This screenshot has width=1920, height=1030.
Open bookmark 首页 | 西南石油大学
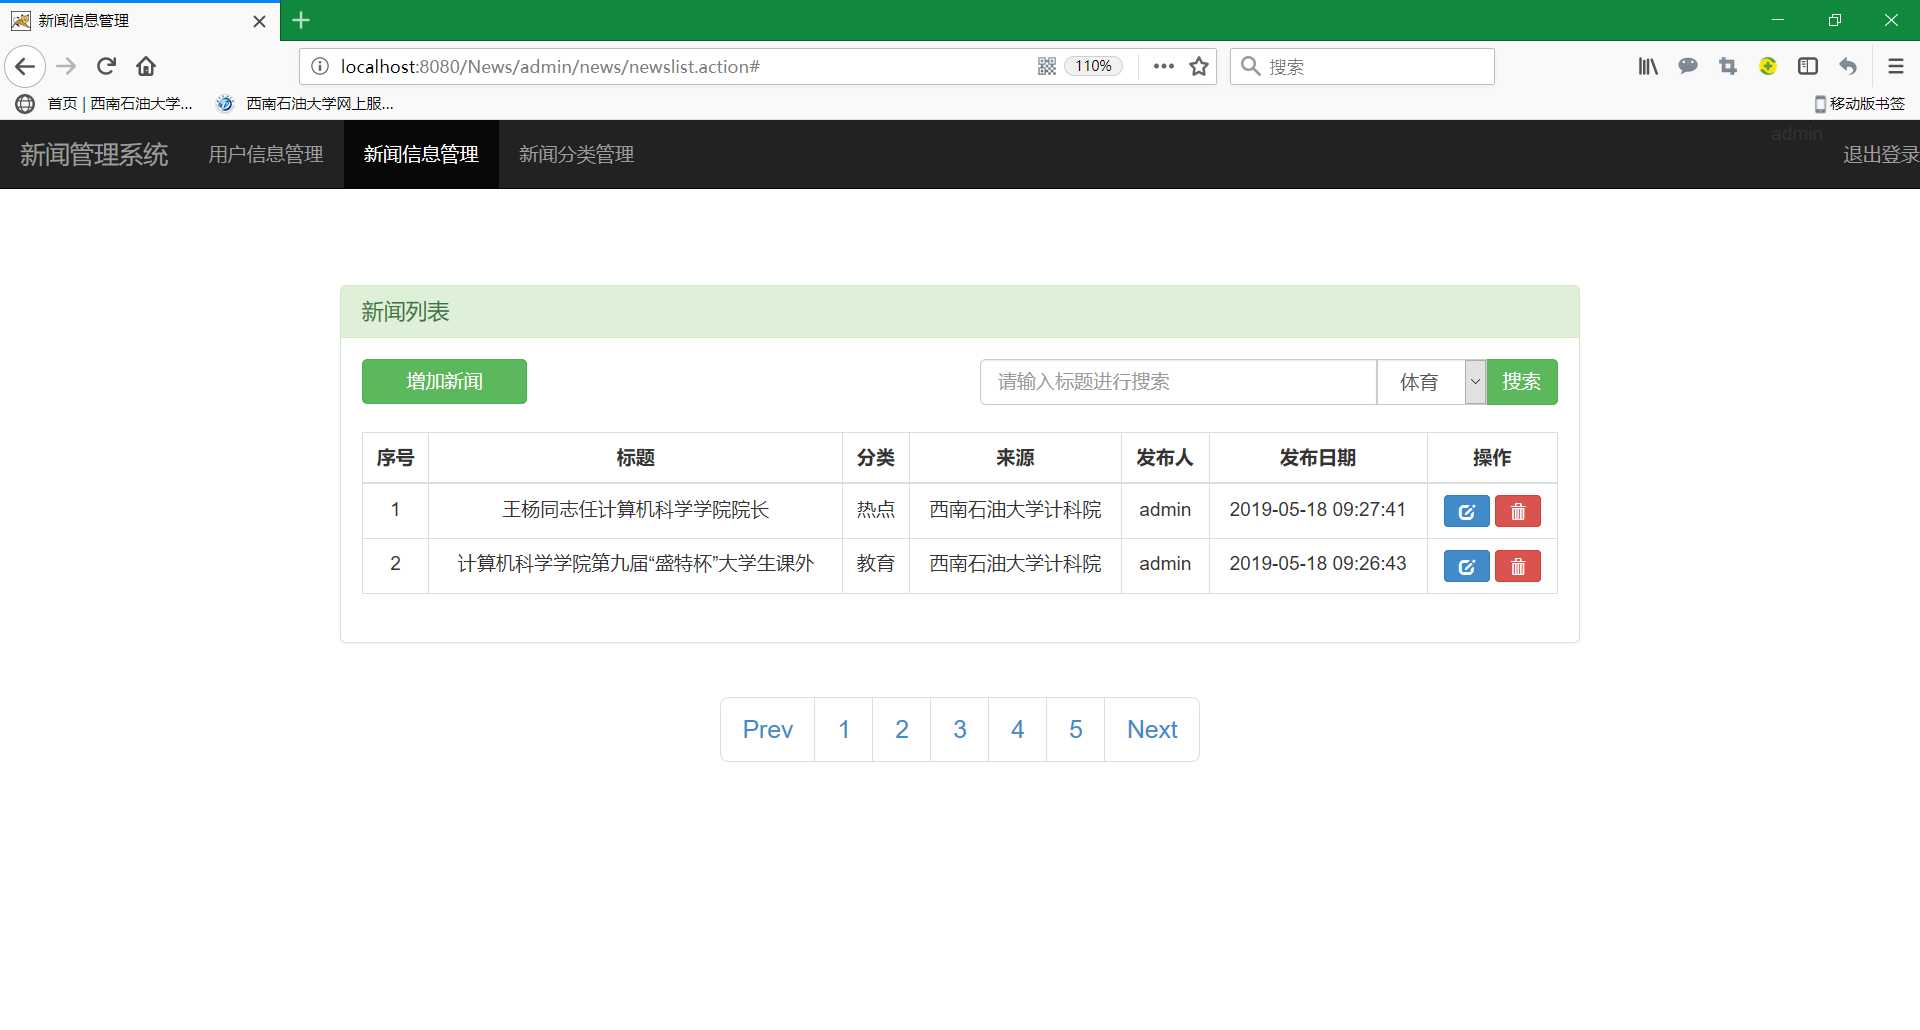click(105, 104)
